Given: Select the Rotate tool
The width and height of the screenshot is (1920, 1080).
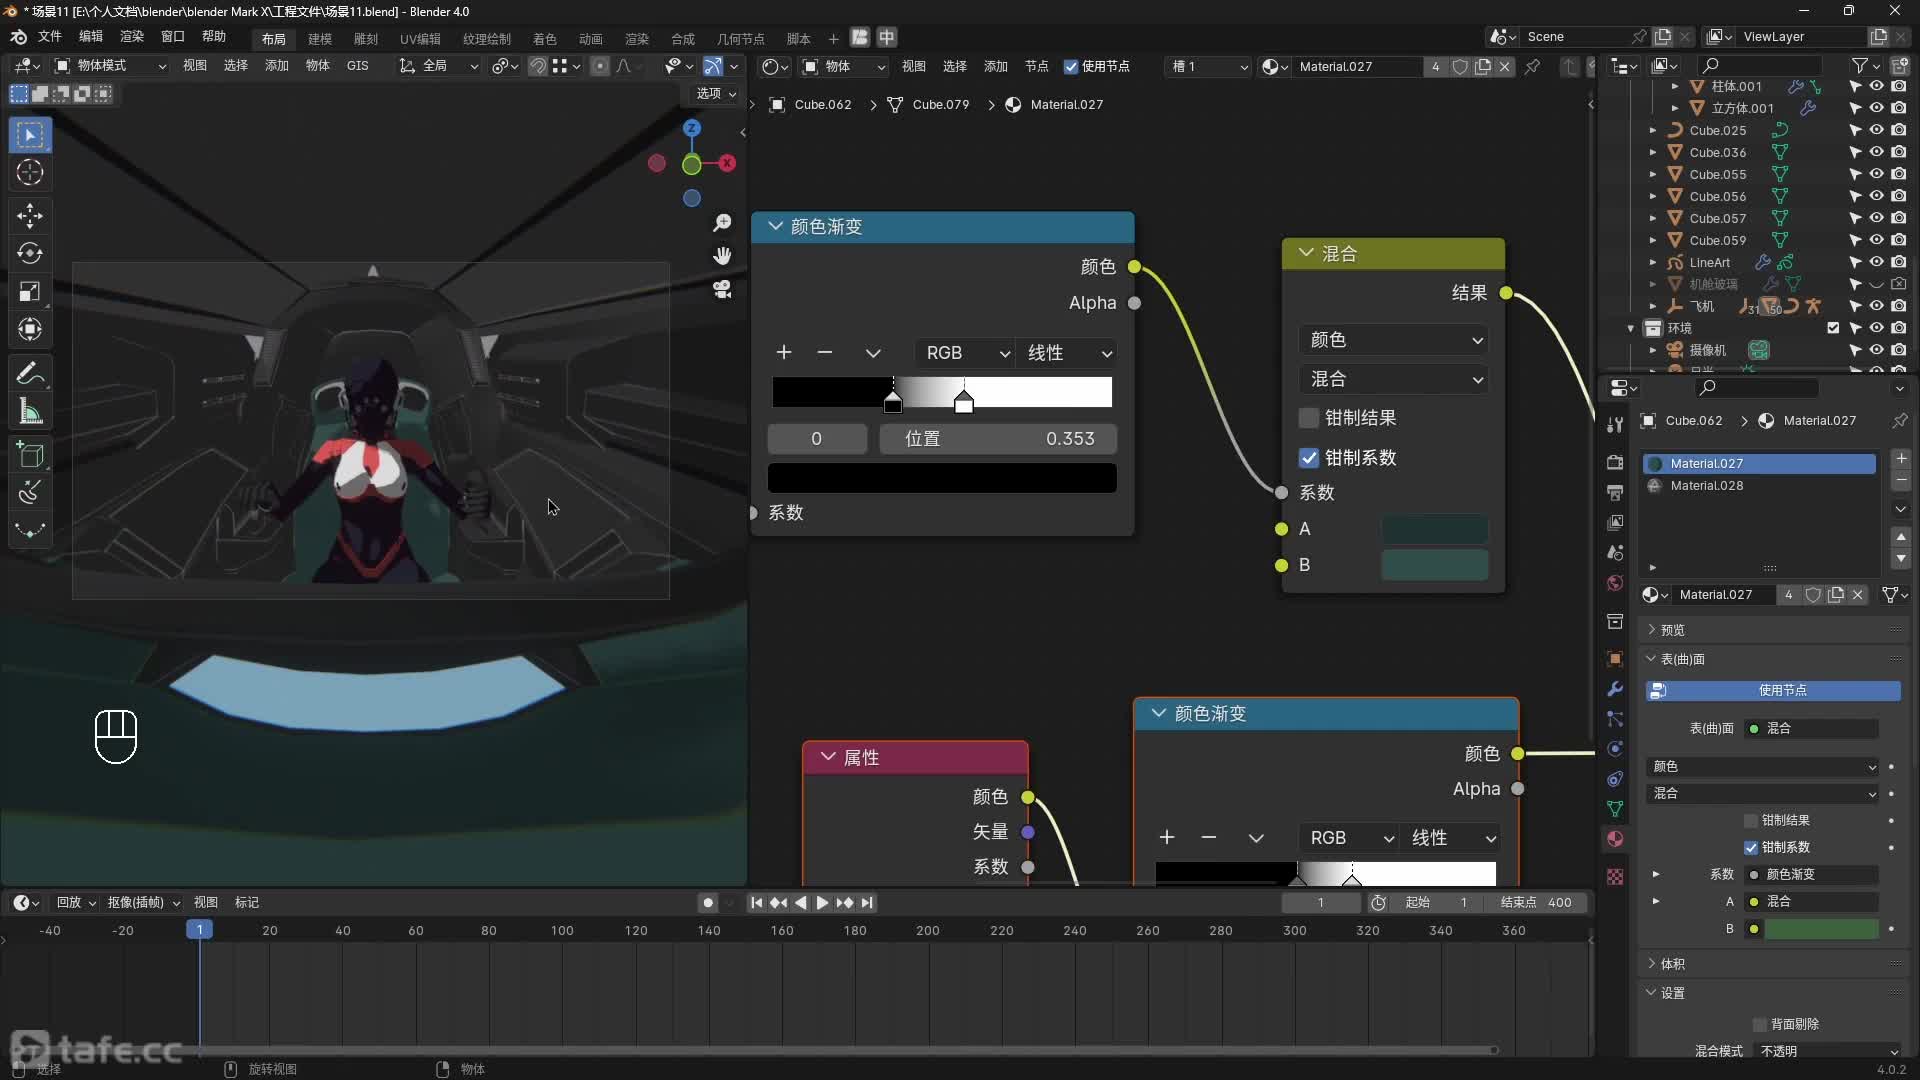Looking at the screenshot, I should pos(30,253).
